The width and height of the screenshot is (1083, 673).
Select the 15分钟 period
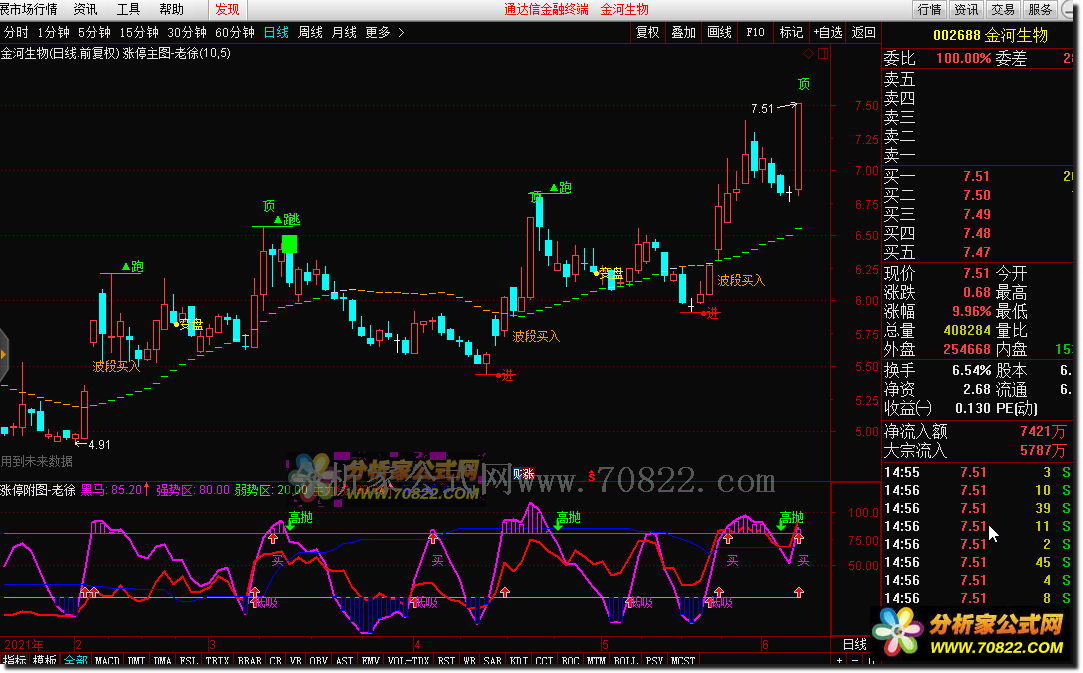pos(139,32)
